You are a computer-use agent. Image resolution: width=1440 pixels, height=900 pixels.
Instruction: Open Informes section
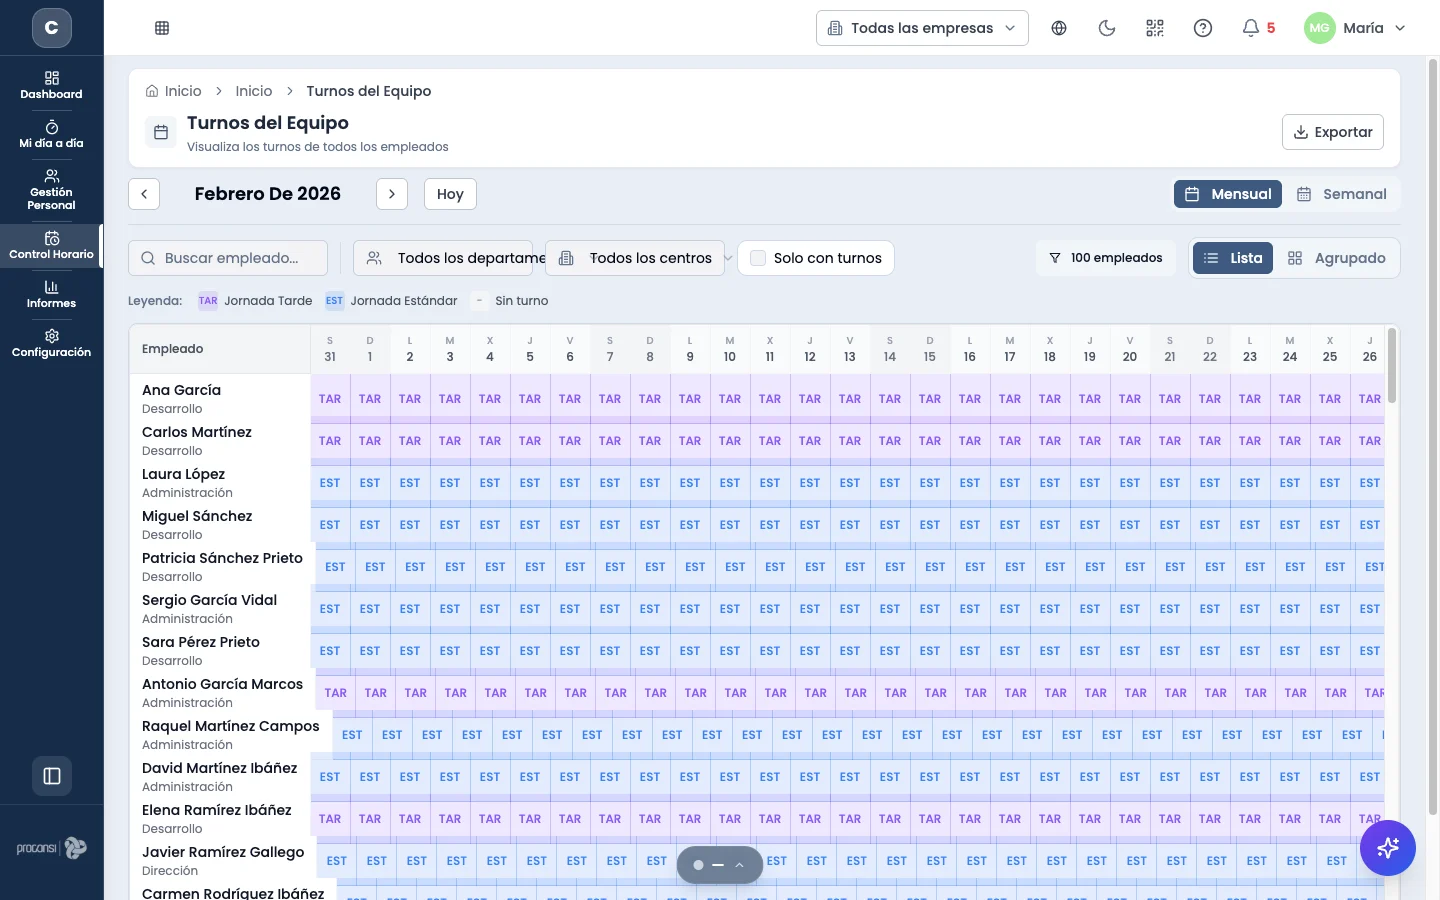coord(52,294)
